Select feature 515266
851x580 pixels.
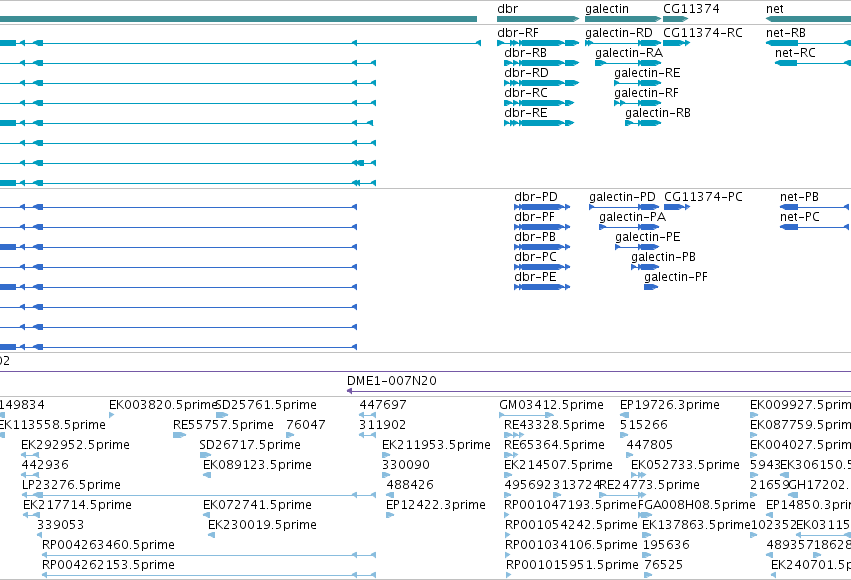point(644,425)
